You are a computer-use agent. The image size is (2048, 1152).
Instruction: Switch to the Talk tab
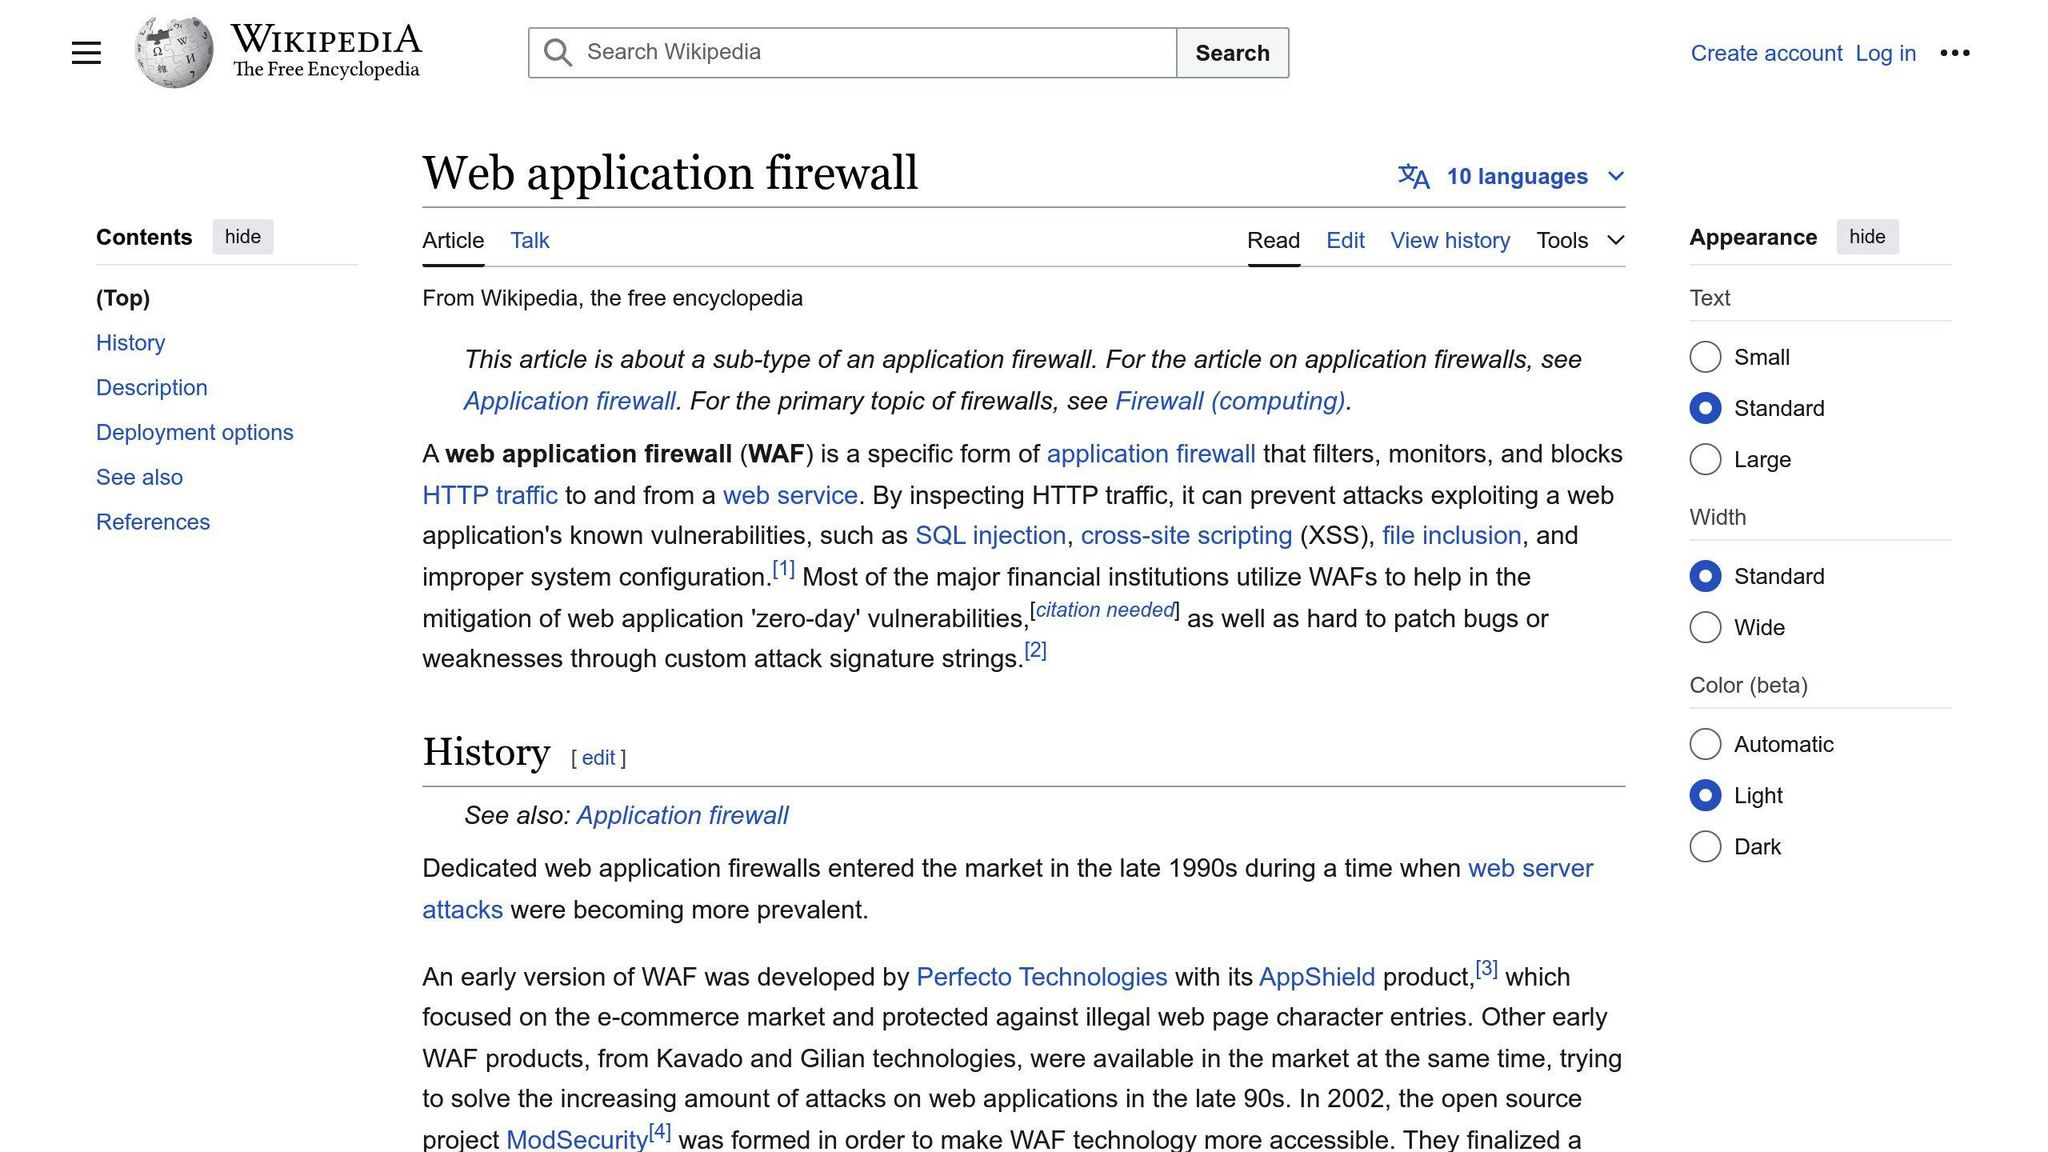(529, 240)
